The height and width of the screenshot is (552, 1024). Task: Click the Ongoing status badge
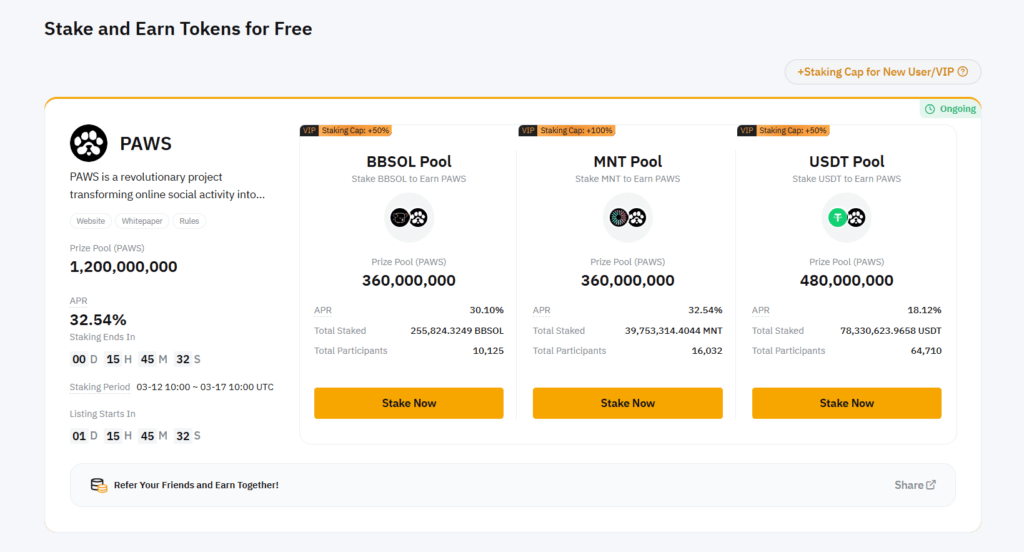point(950,109)
